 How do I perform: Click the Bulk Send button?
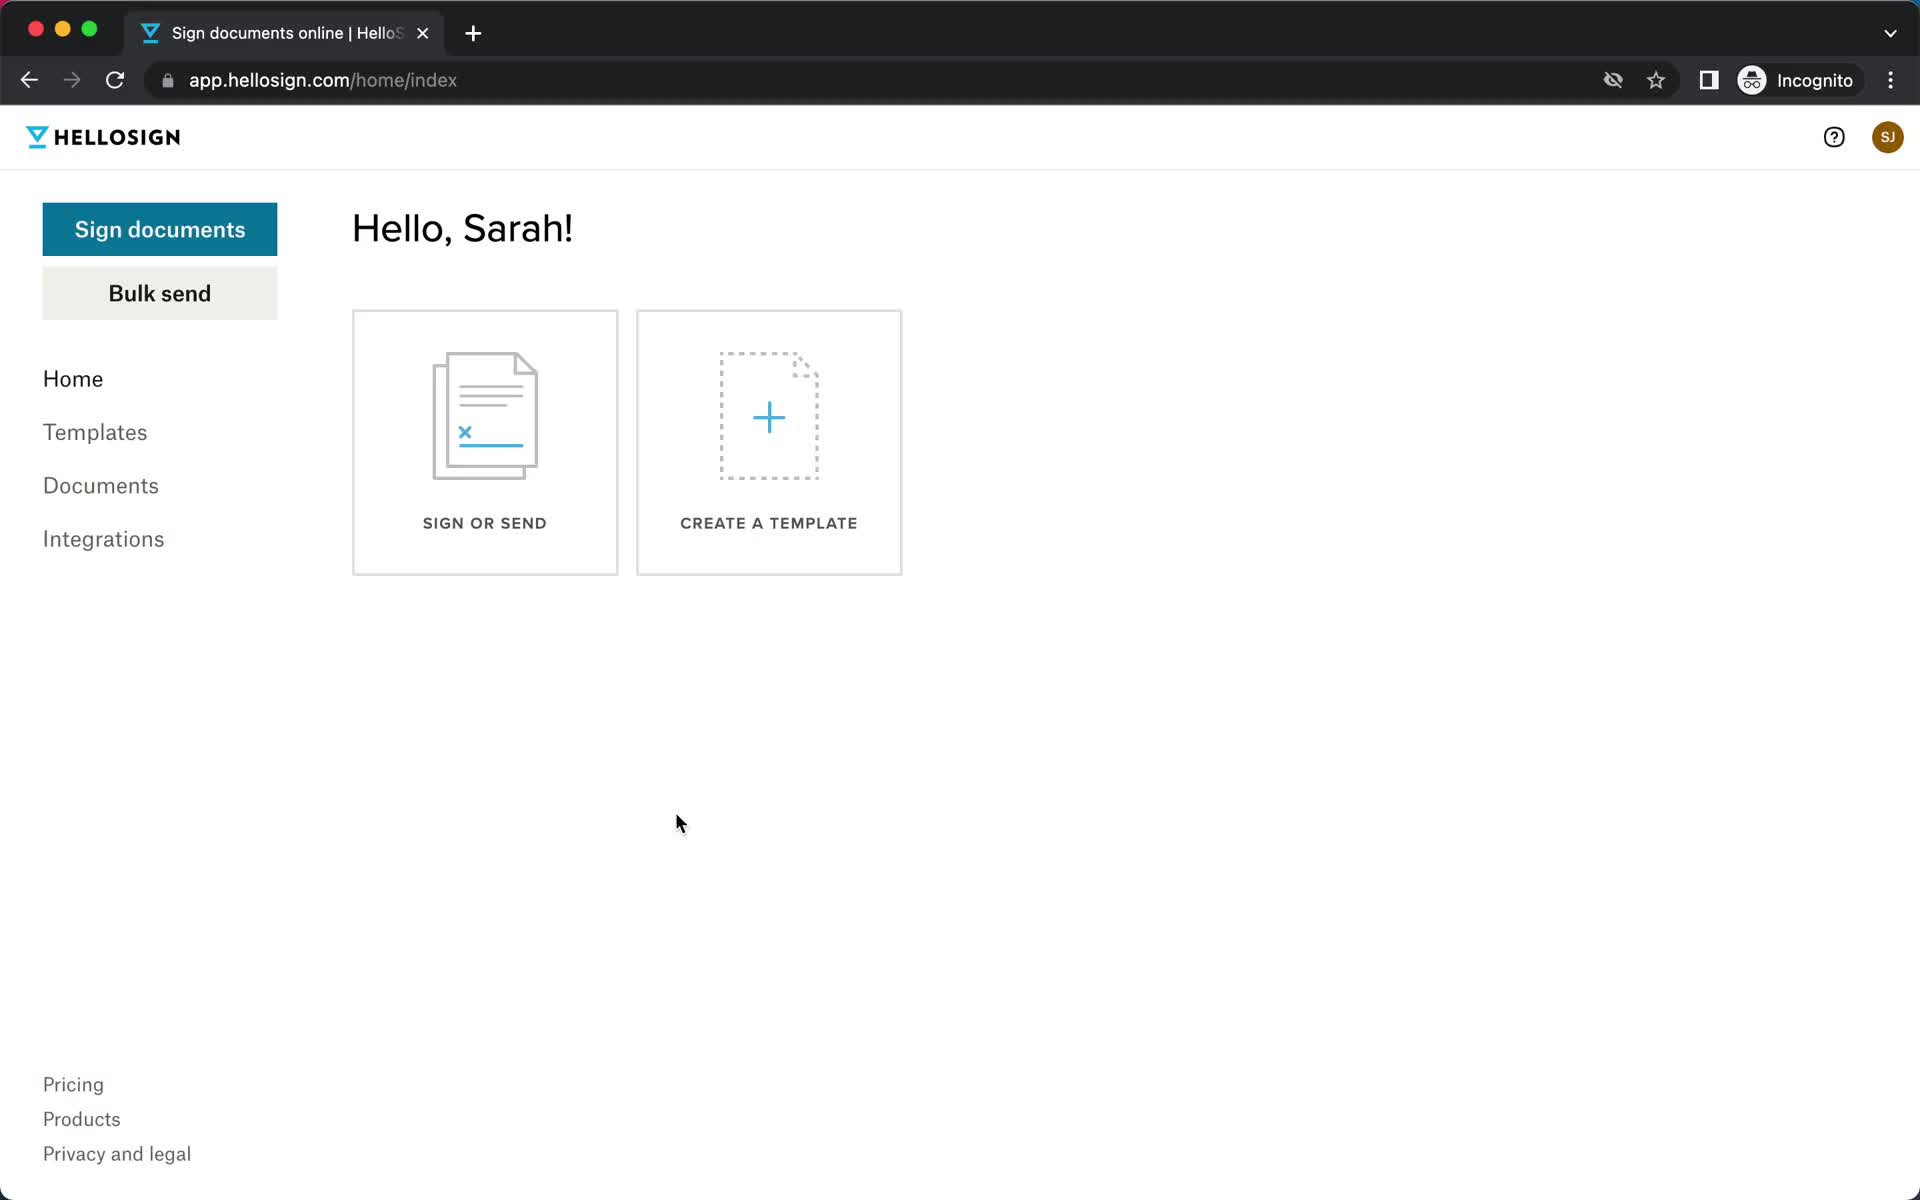coord(160,293)
